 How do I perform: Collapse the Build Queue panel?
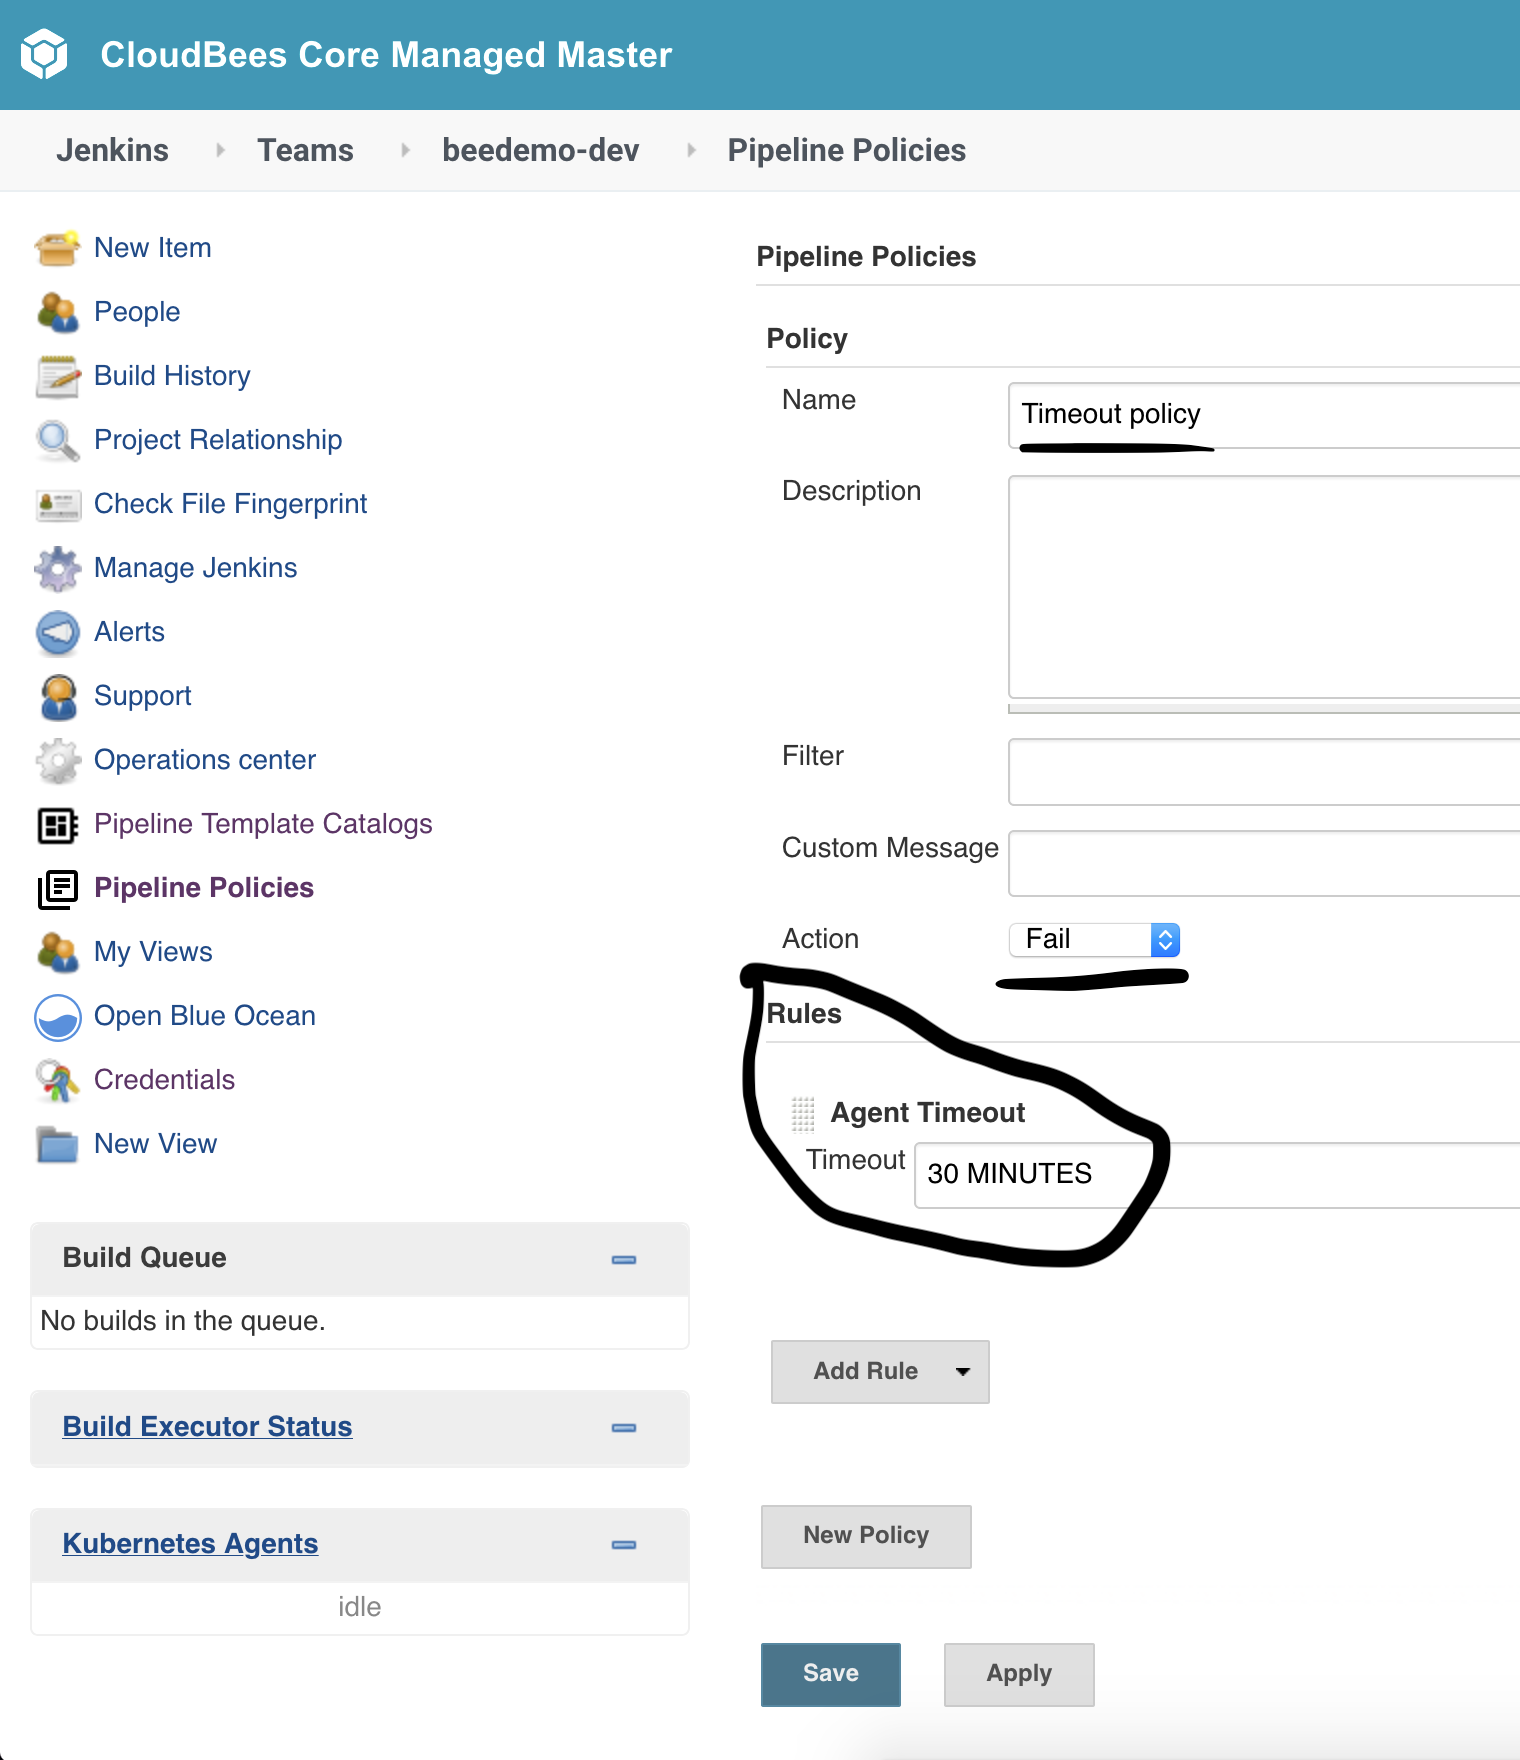click(x=624, y=1259)
